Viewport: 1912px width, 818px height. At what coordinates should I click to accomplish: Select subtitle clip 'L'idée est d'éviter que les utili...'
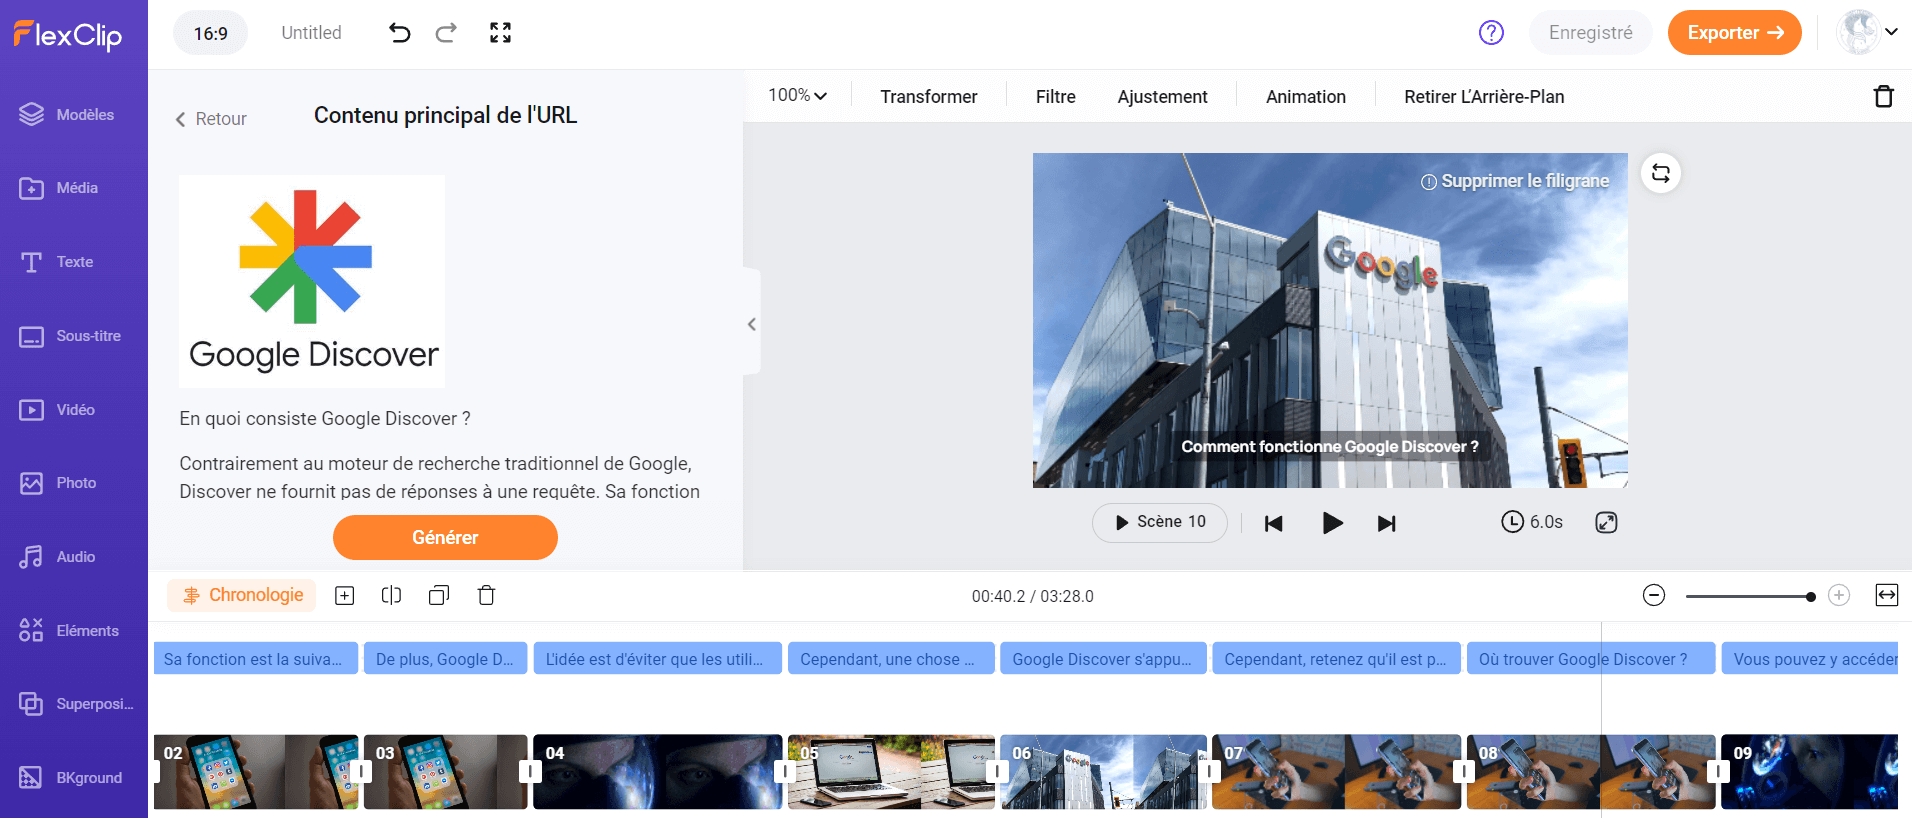coord(658,659)
